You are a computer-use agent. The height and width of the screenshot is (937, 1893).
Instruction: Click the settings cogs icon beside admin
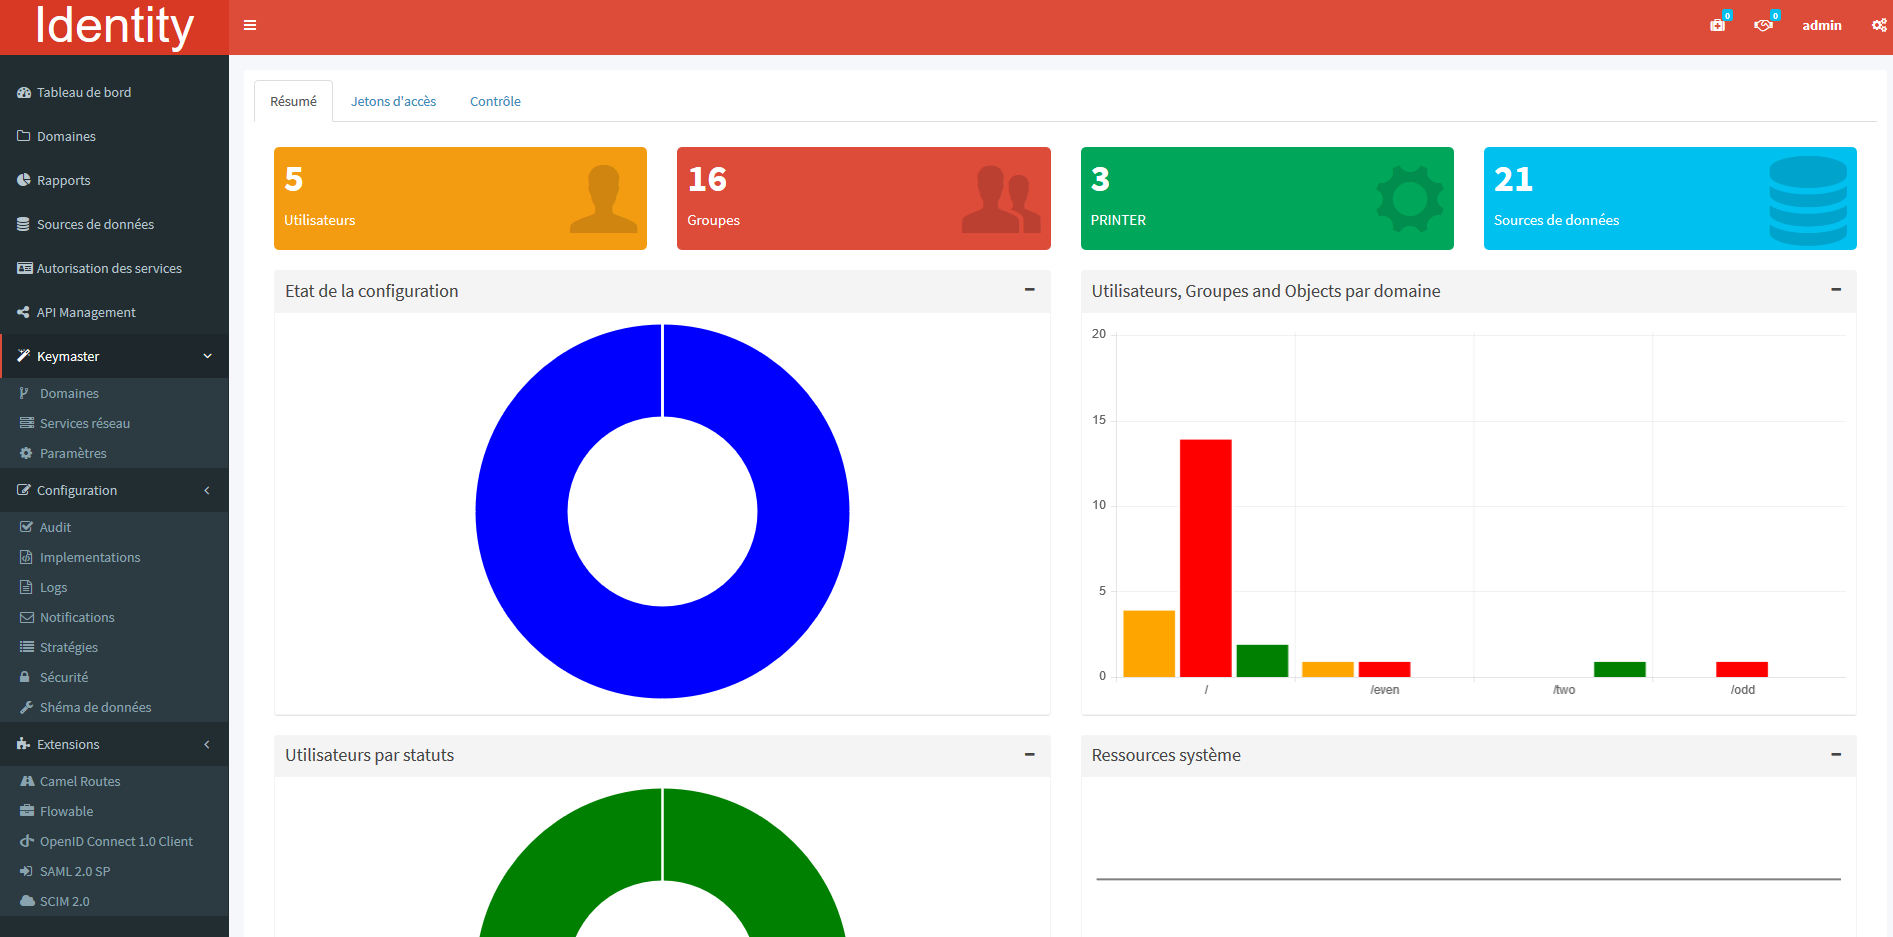pyautogui.click(x=1879, y=25)
